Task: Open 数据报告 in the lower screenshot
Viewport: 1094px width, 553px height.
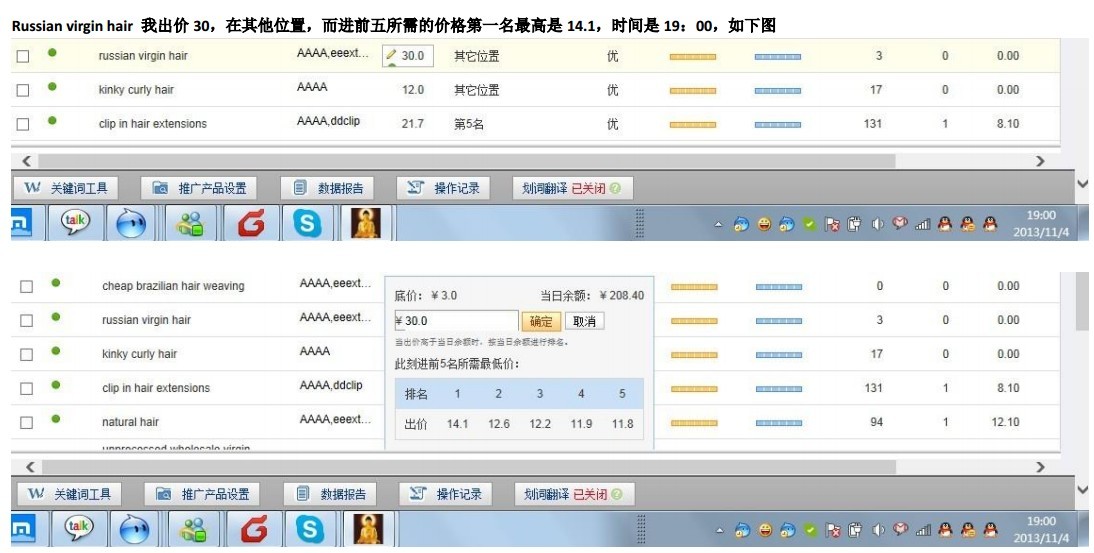Action: click(330, 494)
